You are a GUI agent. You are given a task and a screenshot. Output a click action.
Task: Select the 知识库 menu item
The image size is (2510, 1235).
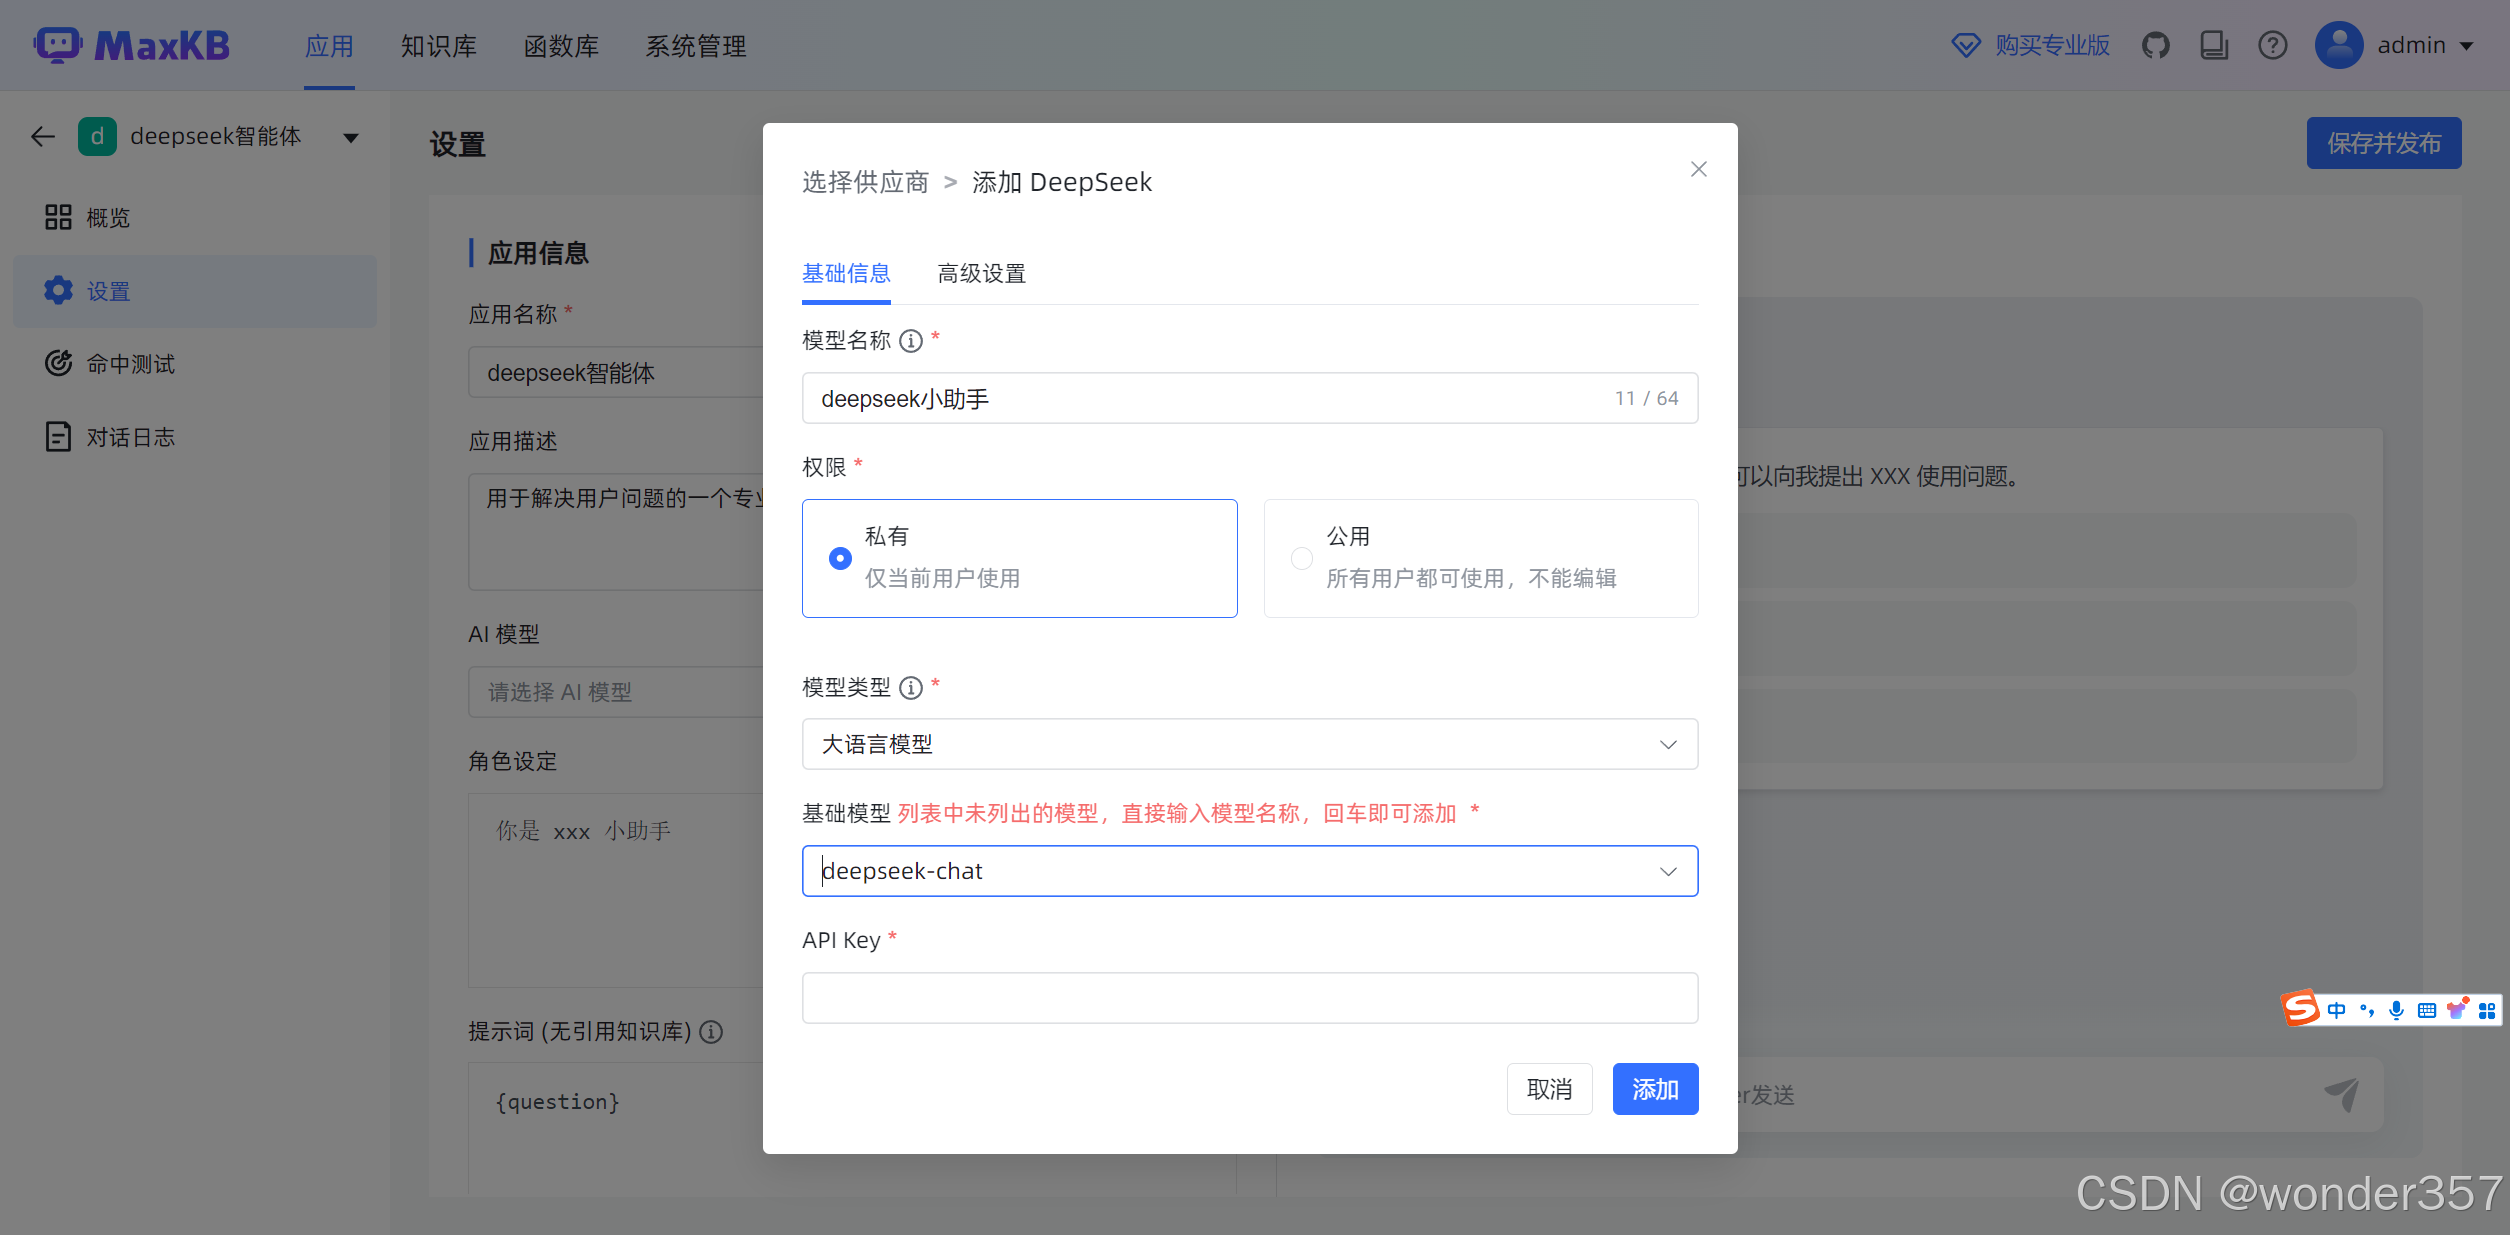tap(439, 45)
